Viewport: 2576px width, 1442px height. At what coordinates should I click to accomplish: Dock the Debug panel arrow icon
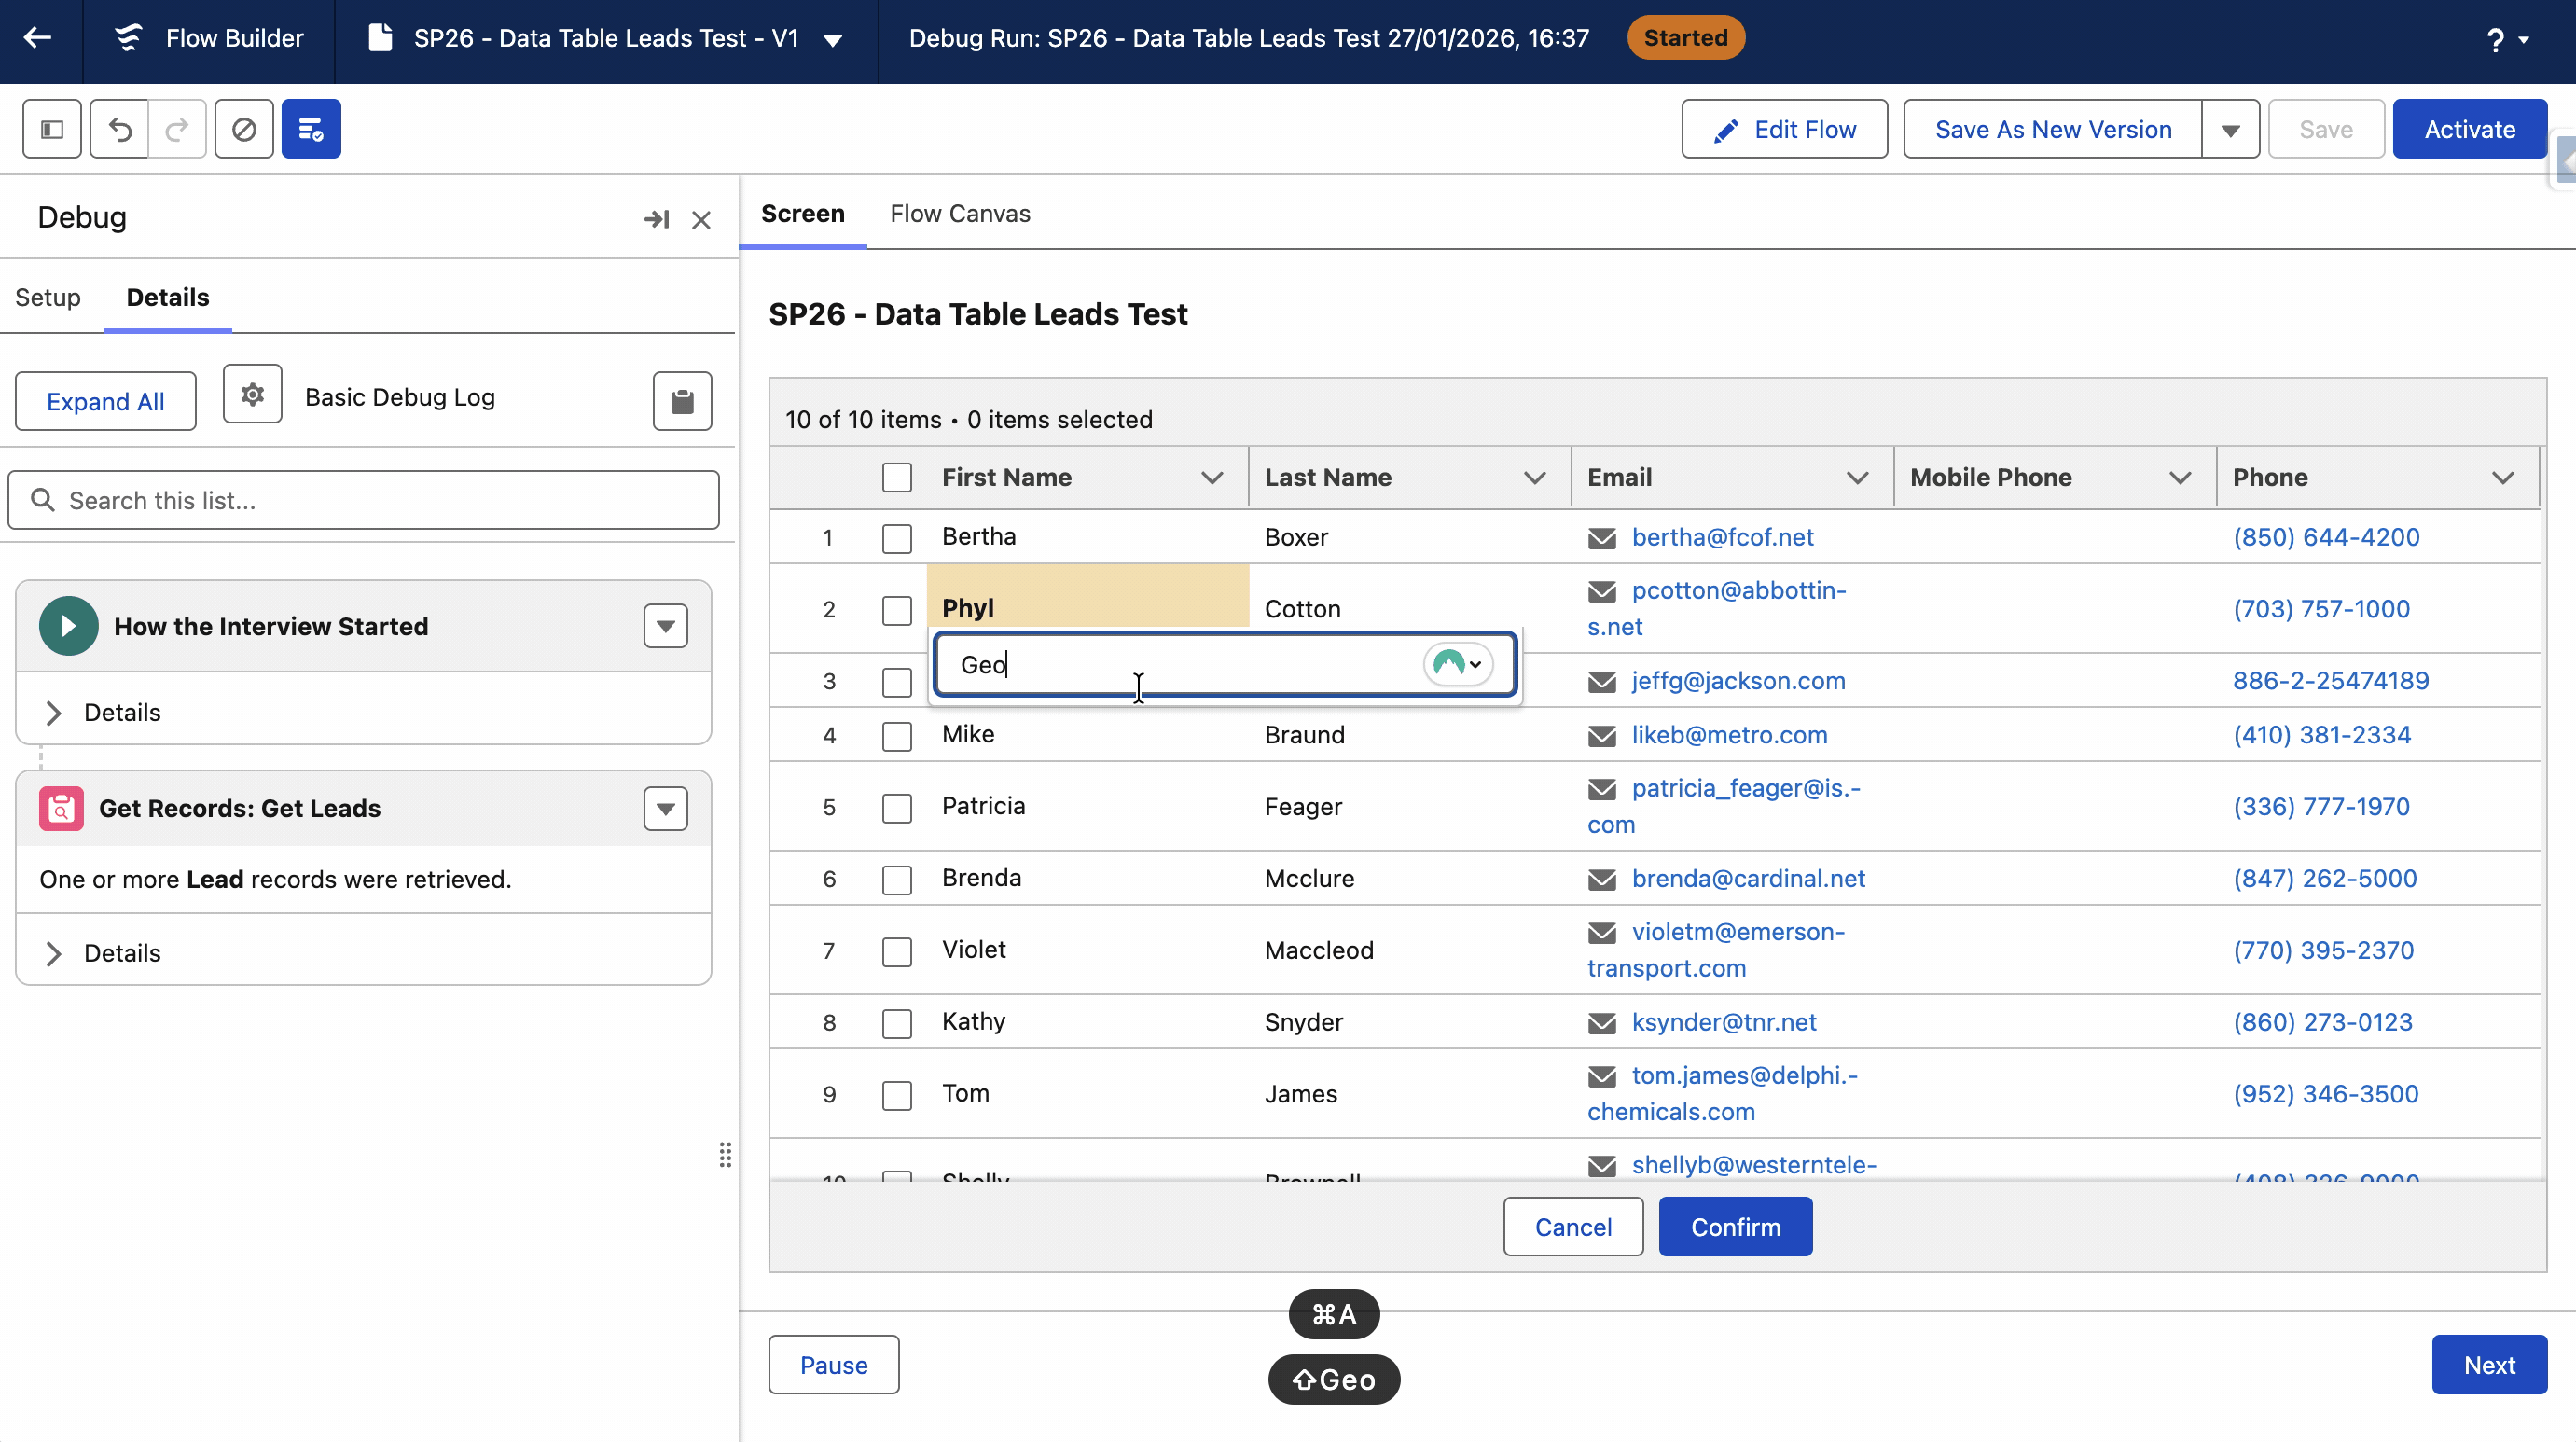(x=656, y=219)
